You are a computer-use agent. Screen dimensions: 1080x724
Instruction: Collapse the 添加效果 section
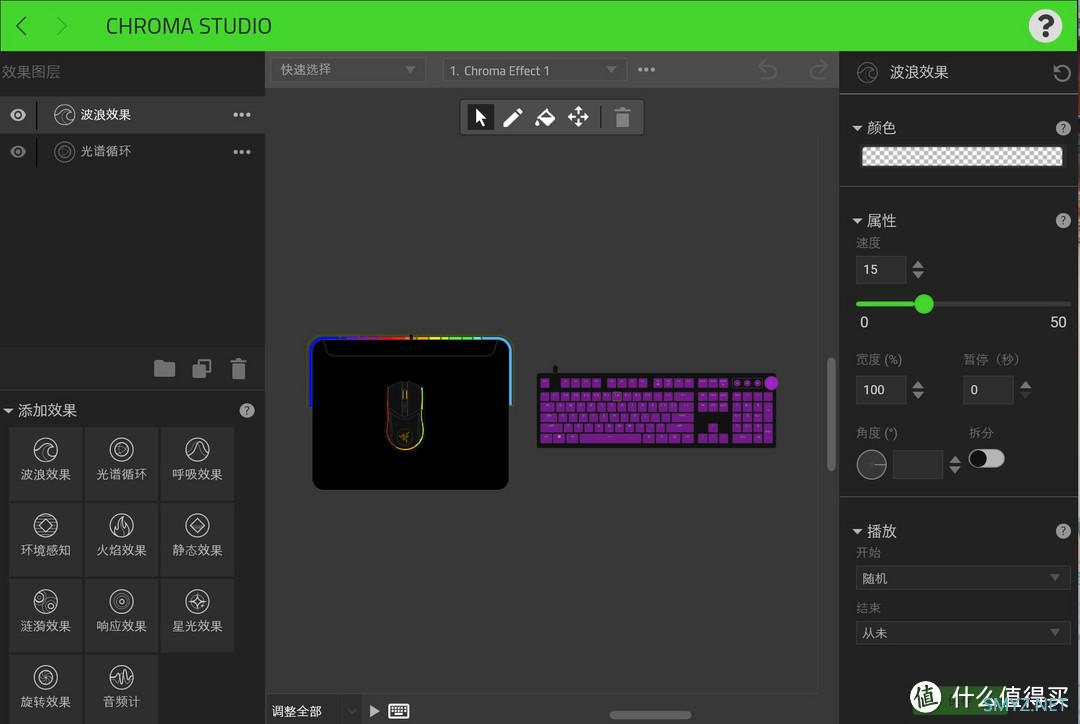pyautogui.click(x=8, y=411)
